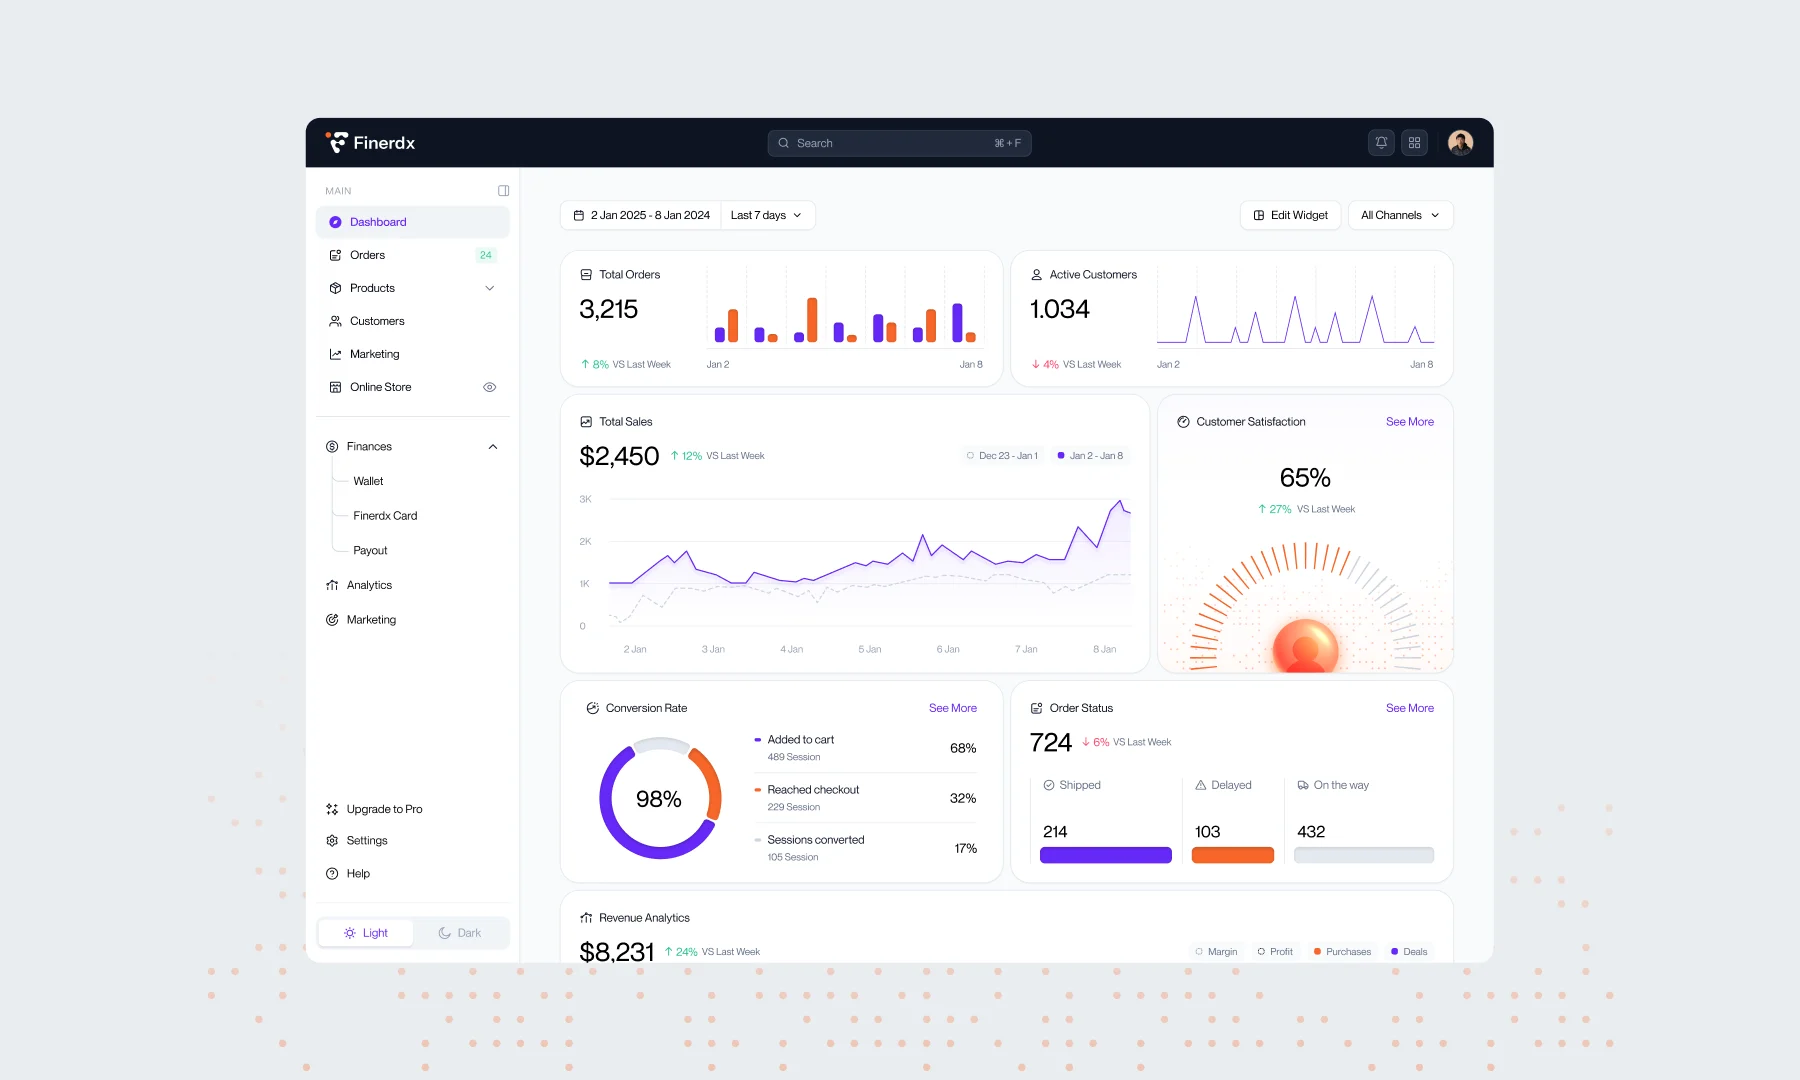Click the Customer Satisfaction gauge icon
The height and width of the screenshot is (1080, 1800).
pyautogui.click(x=1183, y=422)
